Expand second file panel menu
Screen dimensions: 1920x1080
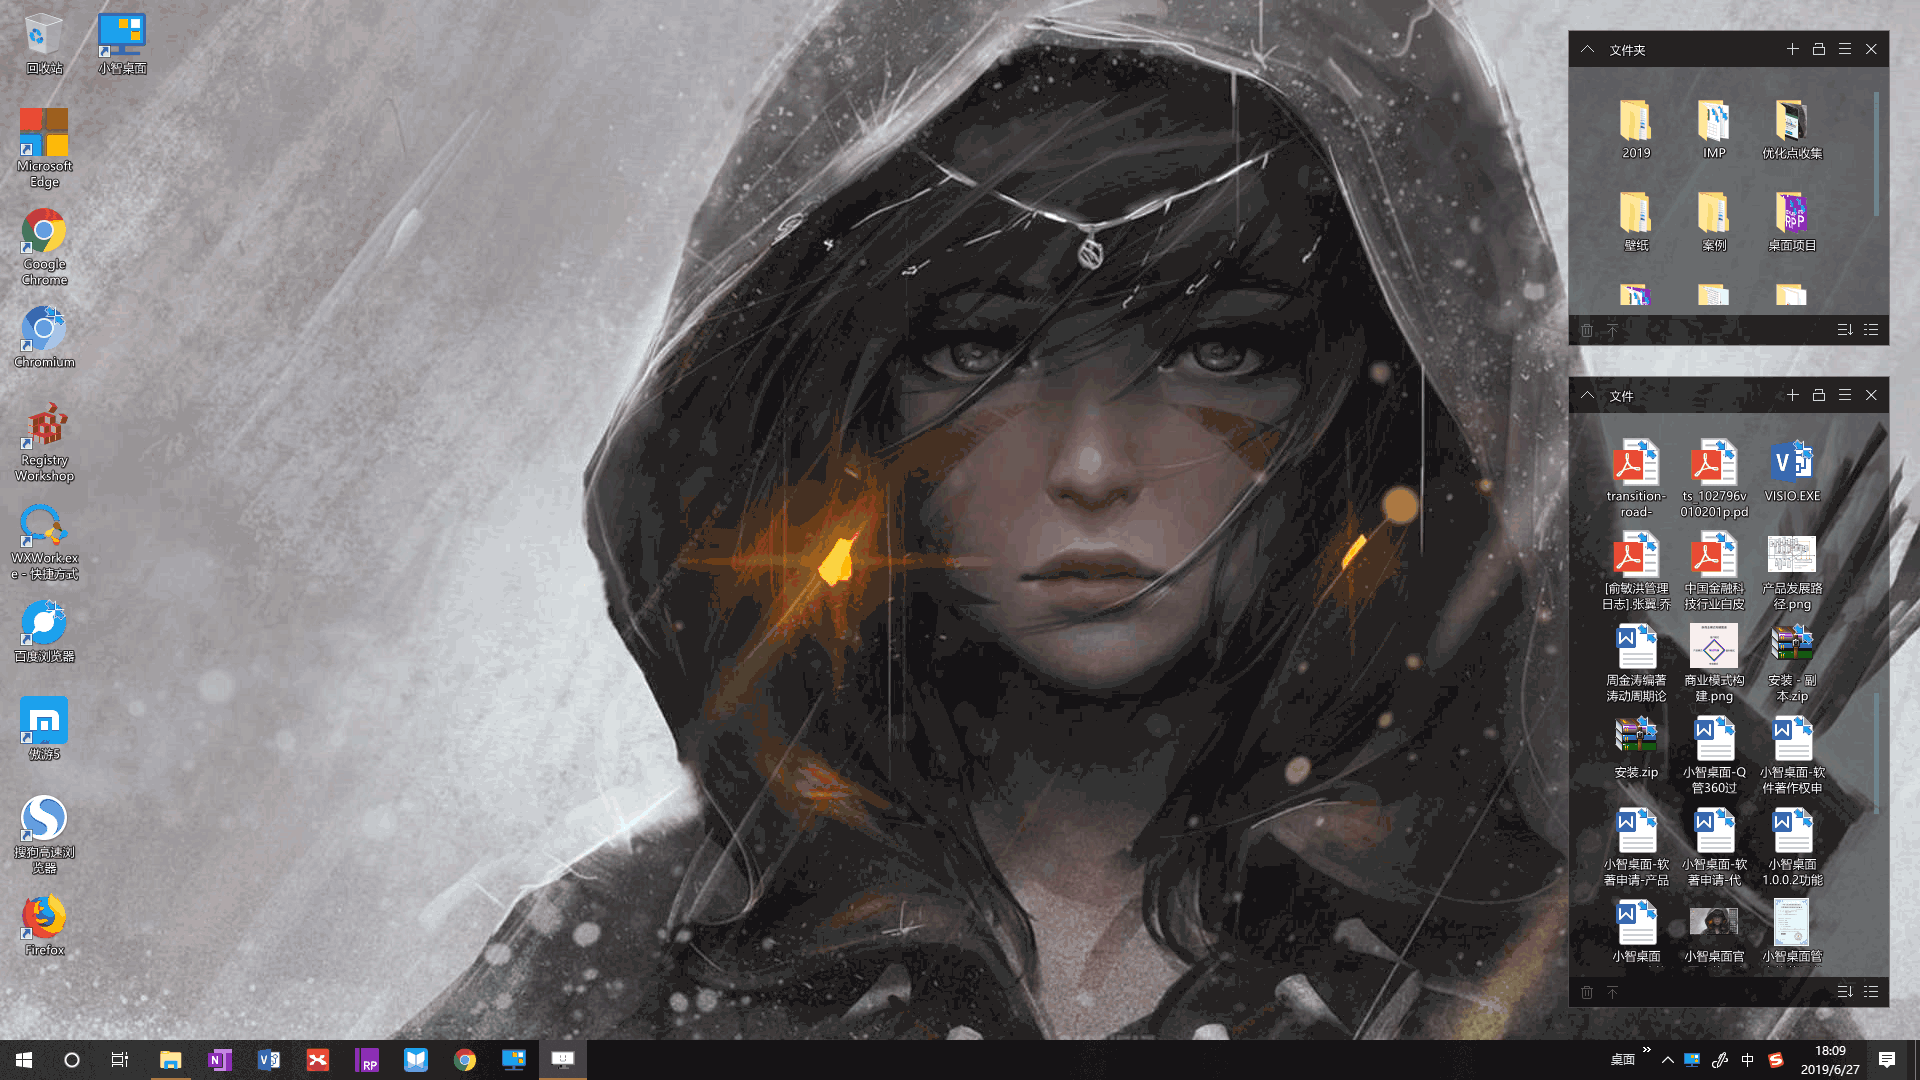pyautogui.click(x=1845, y=396)
